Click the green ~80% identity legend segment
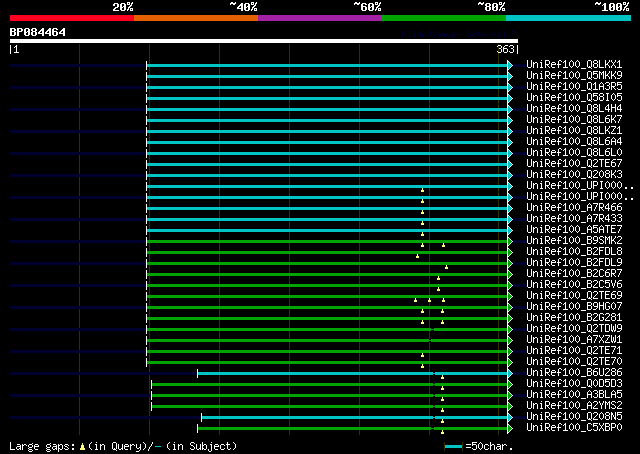The width and height of the screenshot is (640, 454). (x=444, y=18)
